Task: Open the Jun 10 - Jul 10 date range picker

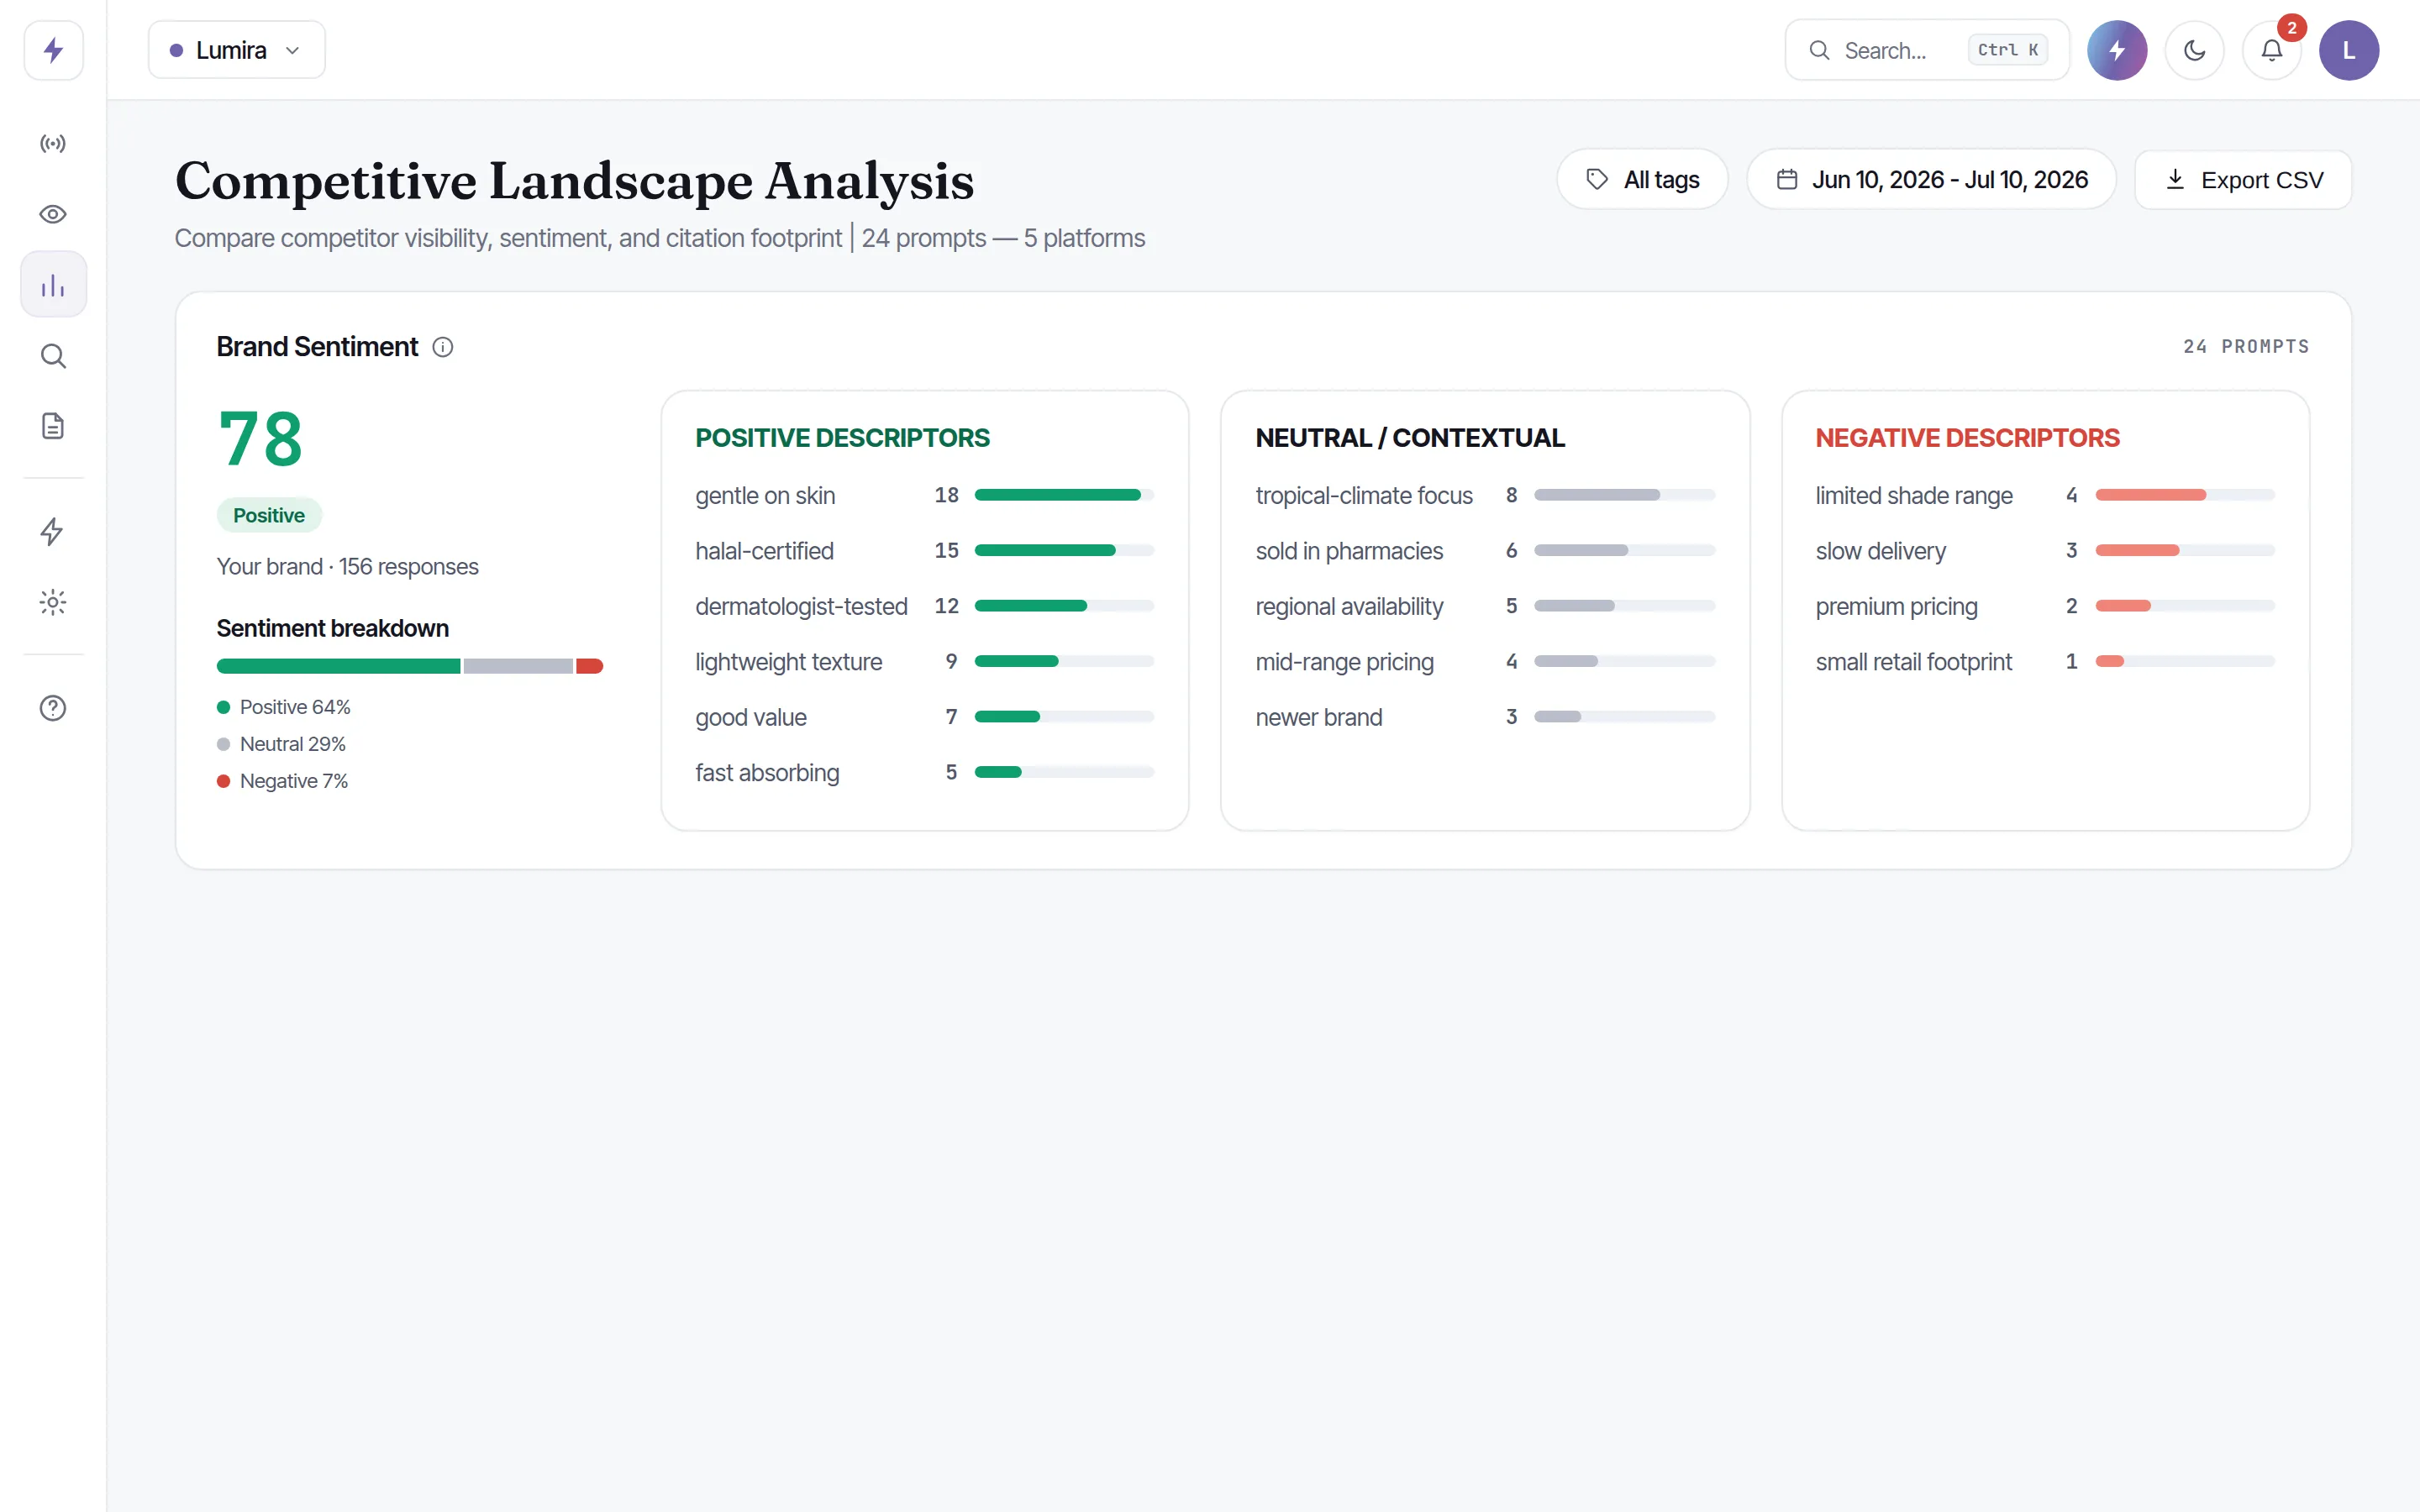Action: click(1931, 180)
